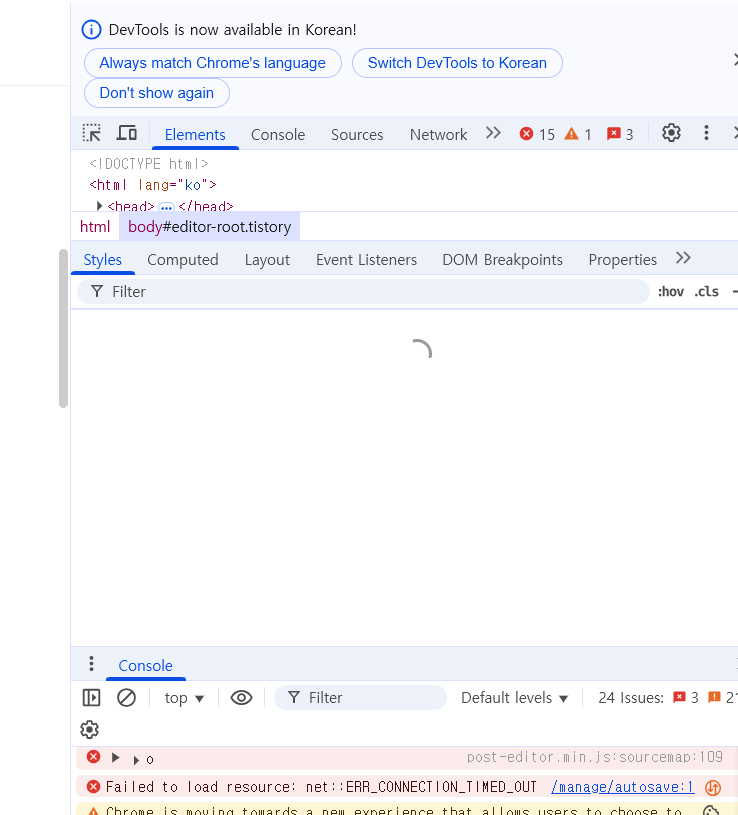Click the info icon in language banner
Viewport: 738px width, 815px height.
[x=91, y=30]
